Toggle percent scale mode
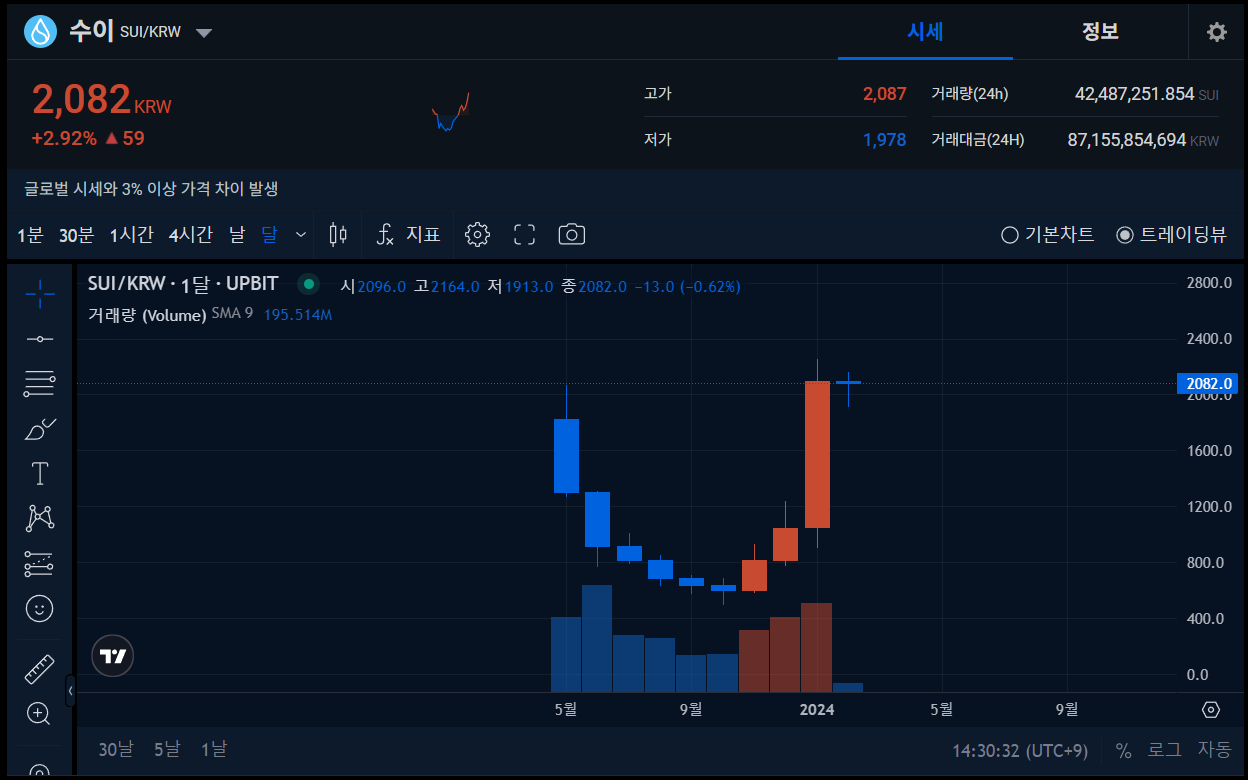The image size is (1248, 780). [x=1123, y=750]
